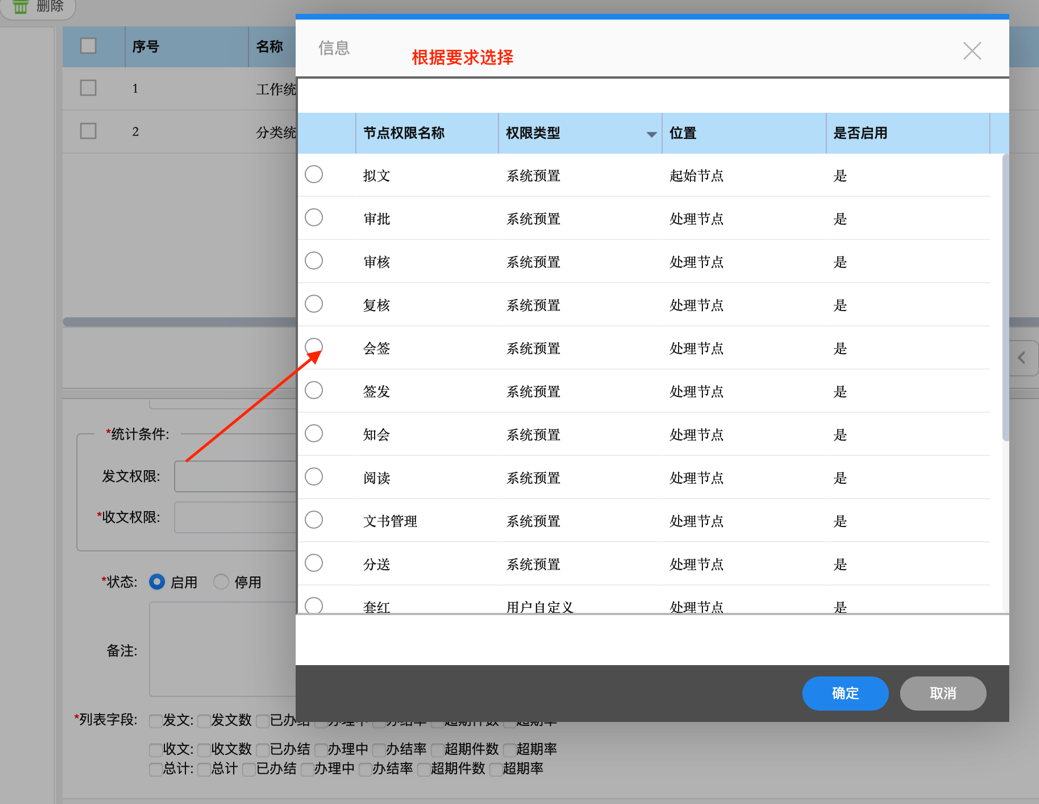
Task: Check the row 2 checkbox
Action: [88, 131]
